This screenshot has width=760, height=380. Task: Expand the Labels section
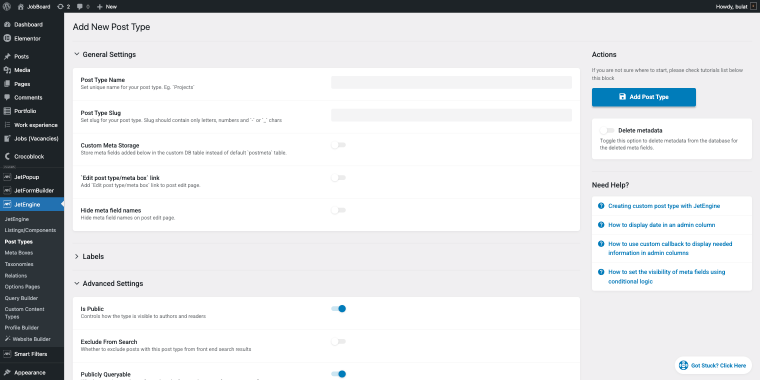point(89,256)
